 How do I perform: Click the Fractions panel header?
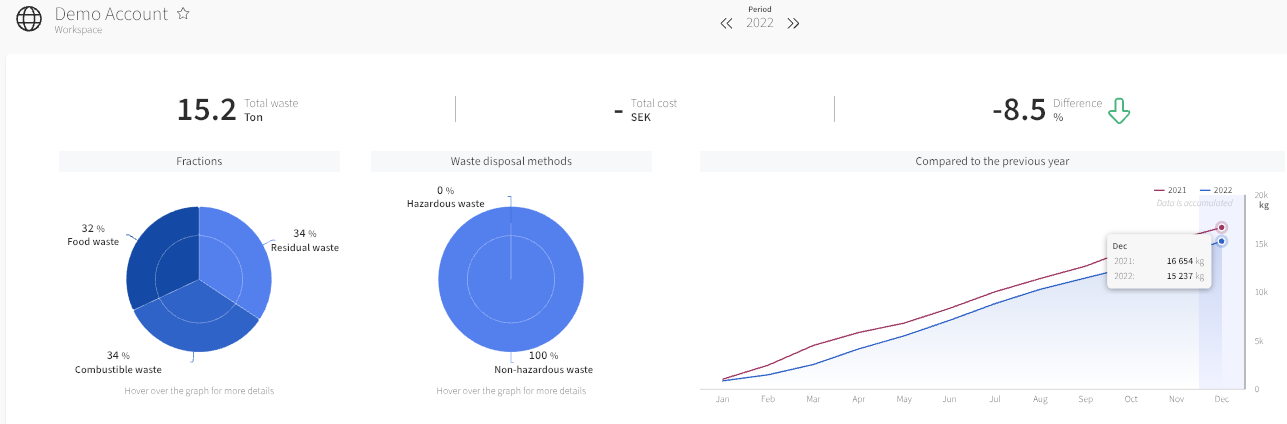tap(199, 161)
